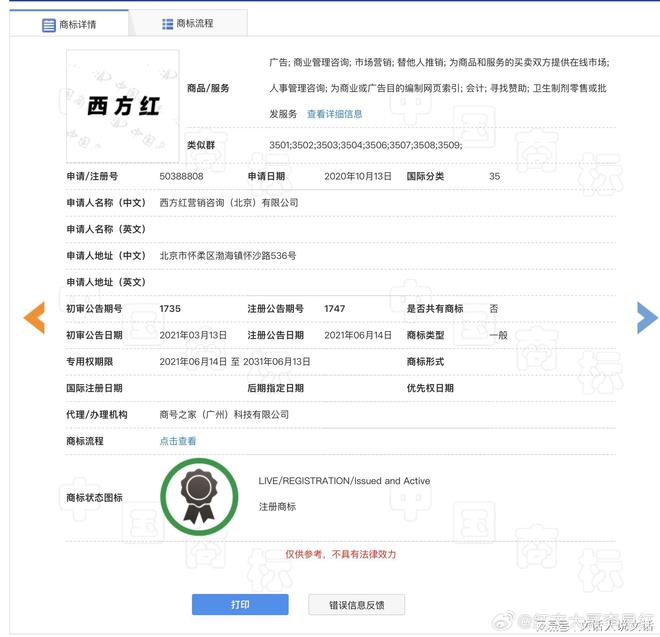Click the 专用权期限 label
This screenshot has height=637, width=660.
pyautogui.click(x=90, y=362)
